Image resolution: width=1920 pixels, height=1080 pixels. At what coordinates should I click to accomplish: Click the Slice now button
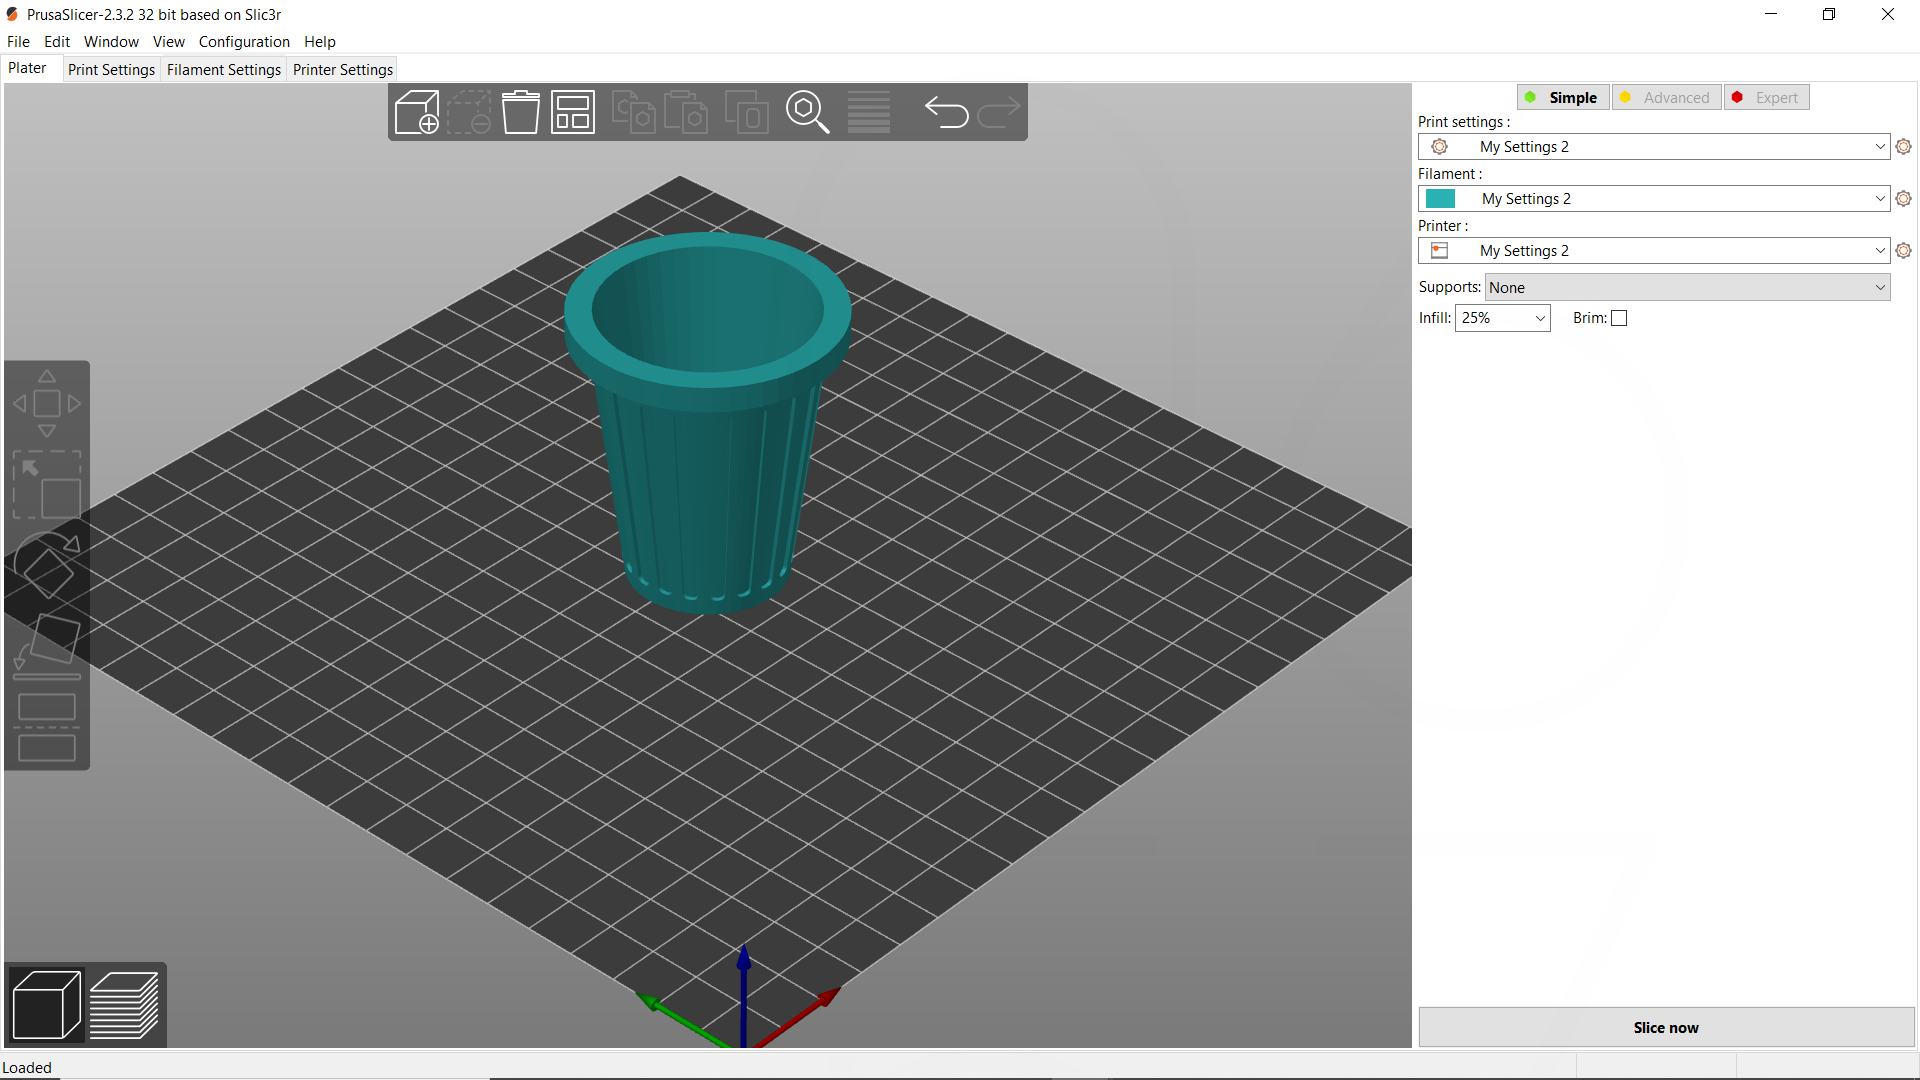(x=1666, y=1028)
